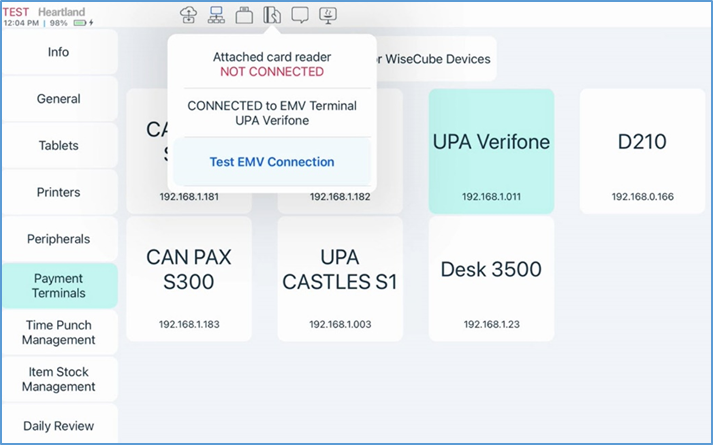
Task: Go to the General settings section
Action: 59,99
